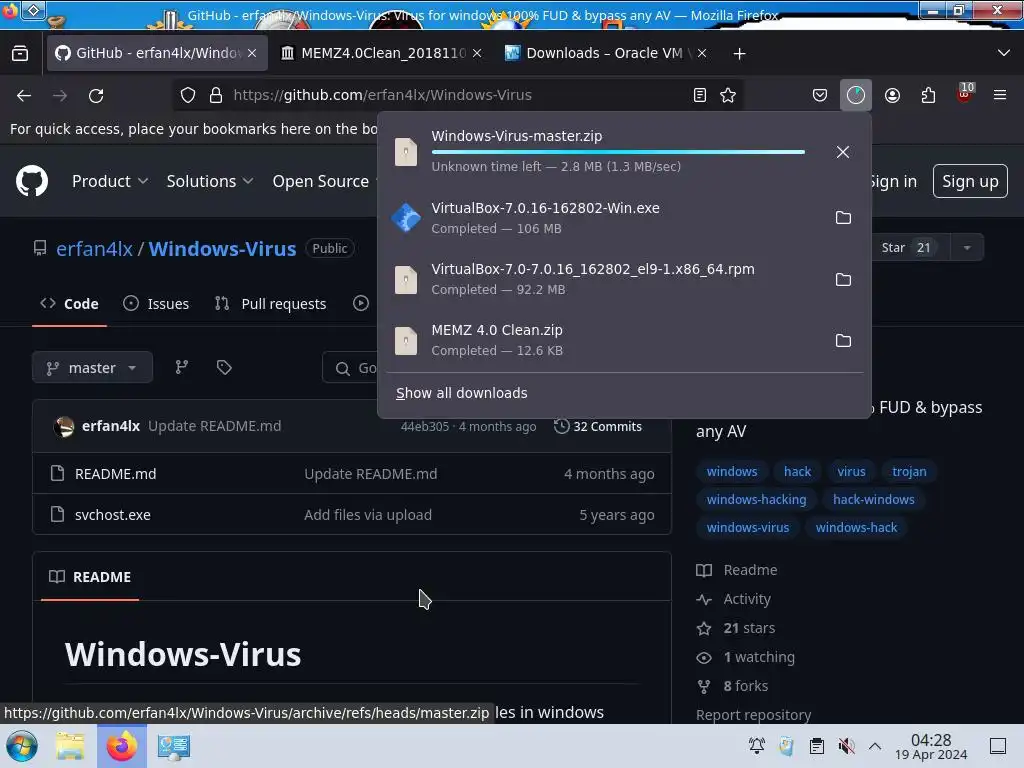Click the Windows Start orb
1024x768 pixels.
click(x=22, y=746)
